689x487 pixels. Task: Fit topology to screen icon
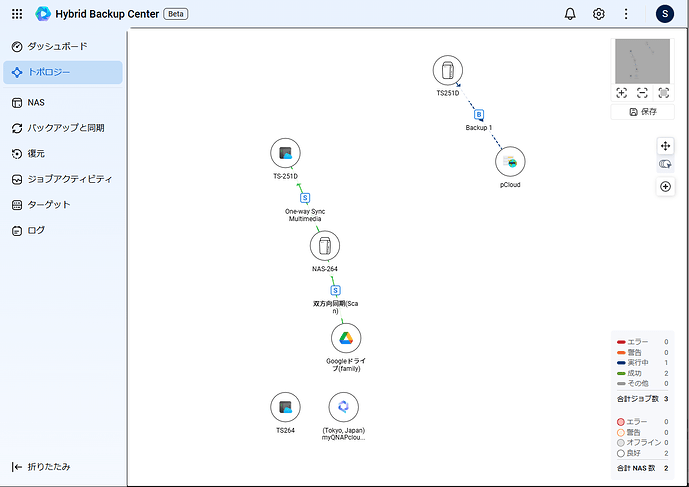point(663,92)
